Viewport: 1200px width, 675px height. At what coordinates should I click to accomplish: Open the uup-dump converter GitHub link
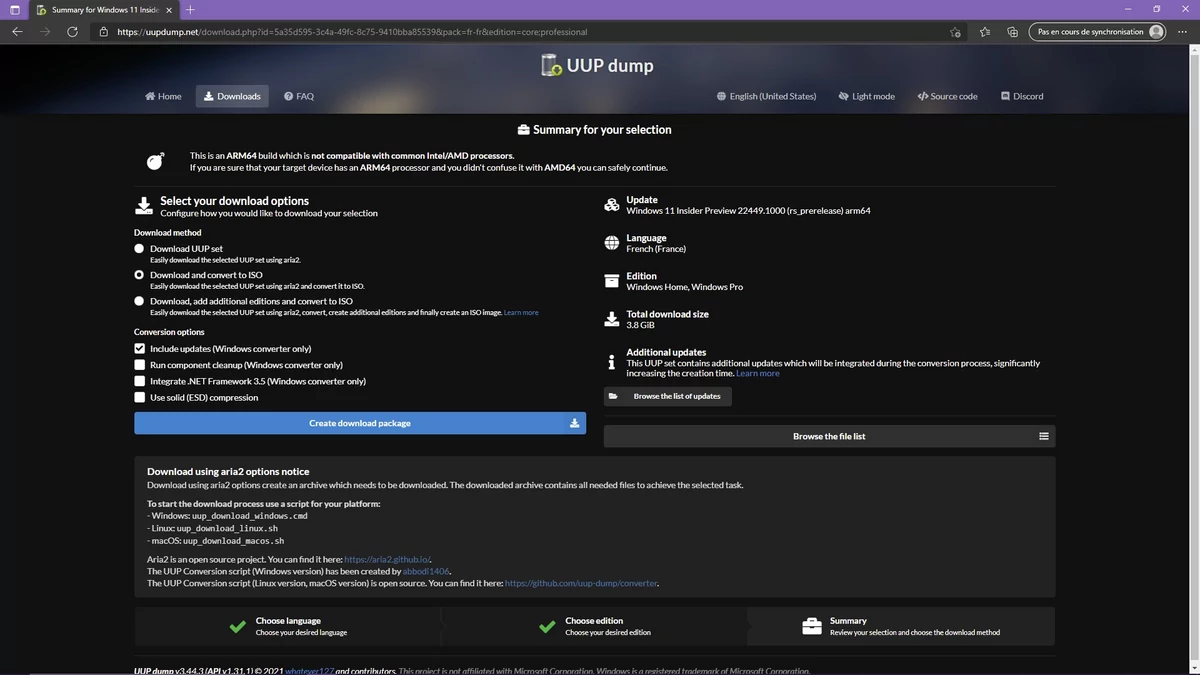[582, 583]
